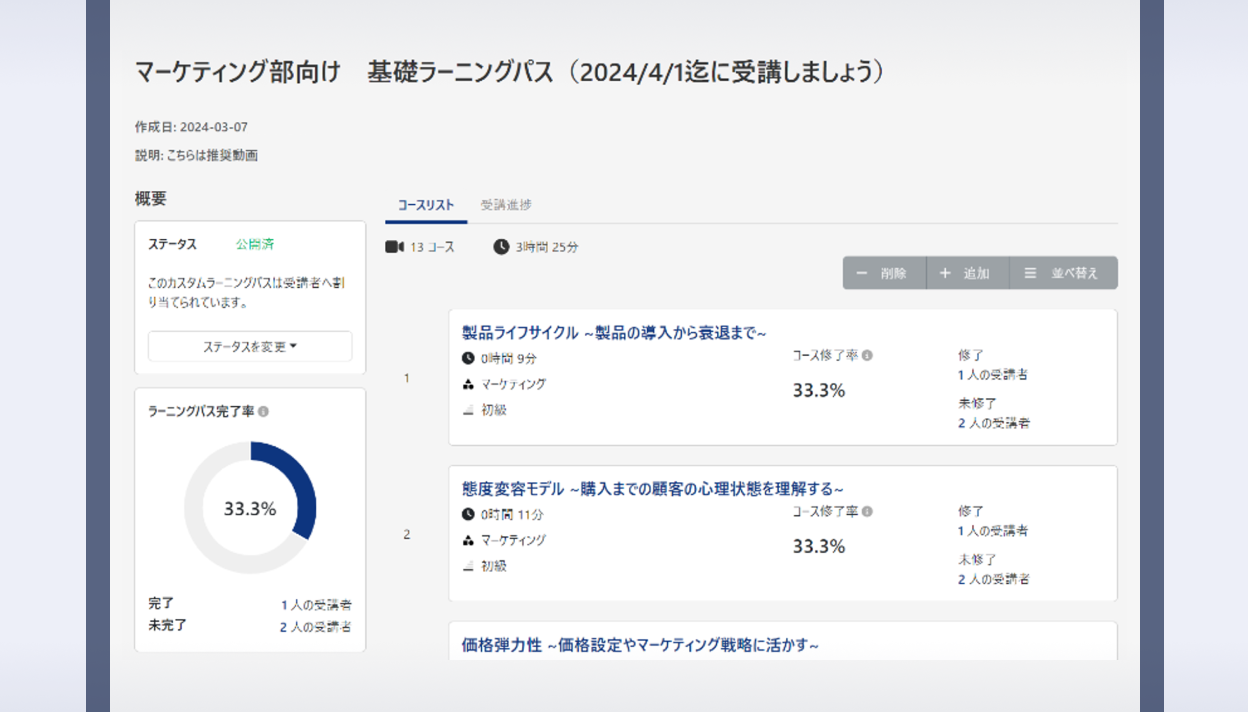The height and width of the screenshot is (712, 1248).
Task: Click the level icon beside second 初級
Action: [468, 566]
